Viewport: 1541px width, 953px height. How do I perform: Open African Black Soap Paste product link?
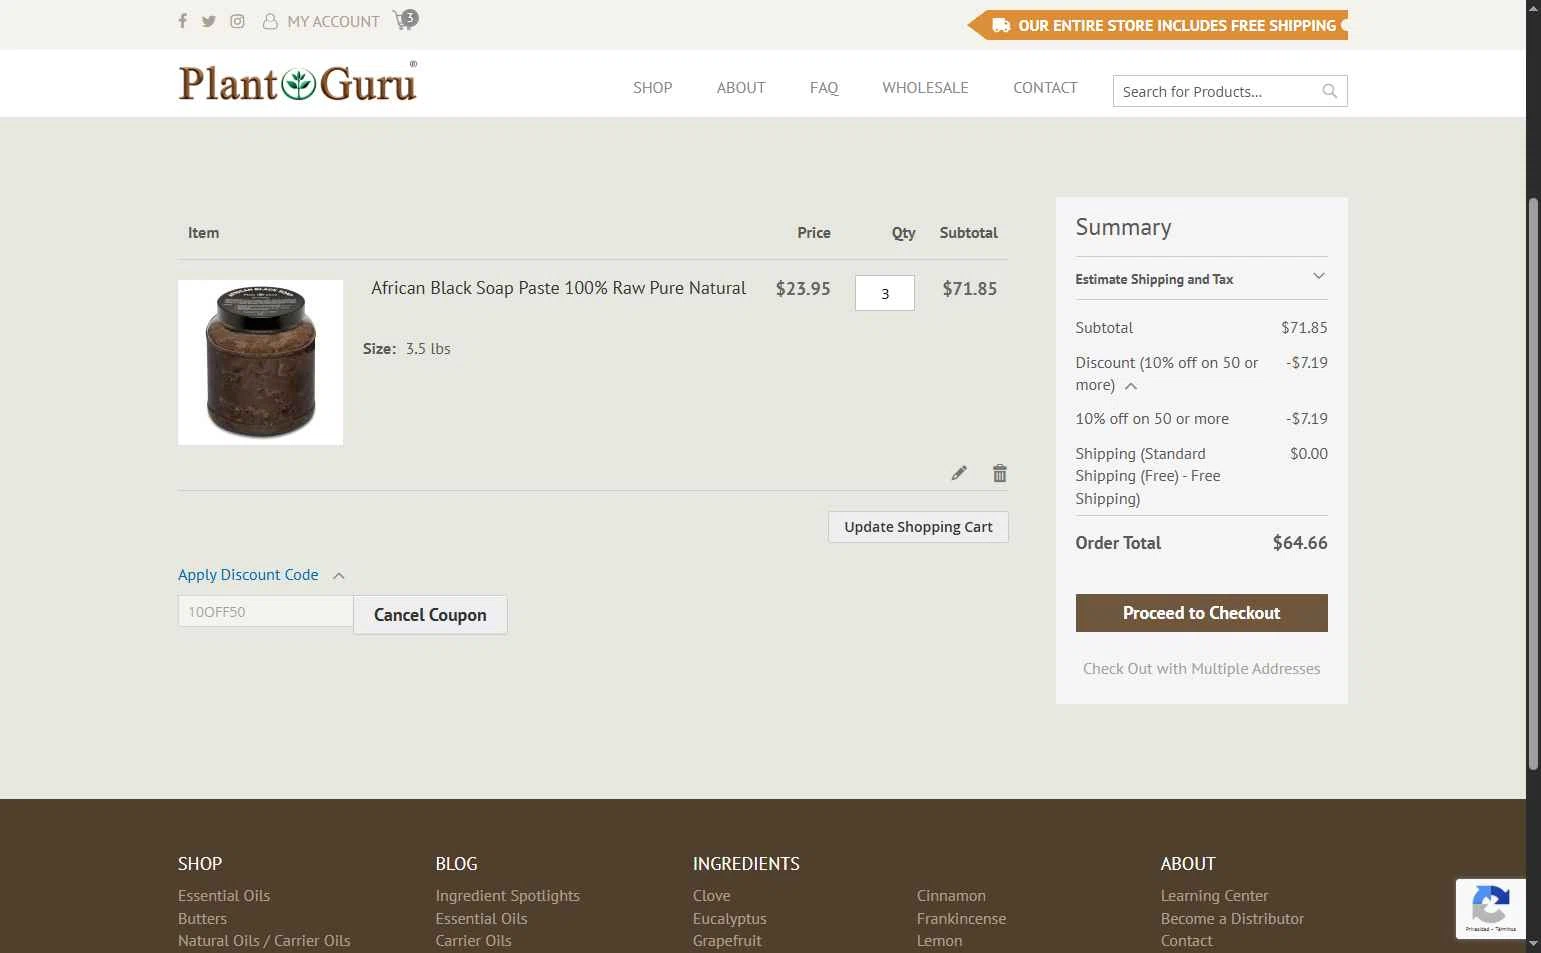(x=558, y=288)
